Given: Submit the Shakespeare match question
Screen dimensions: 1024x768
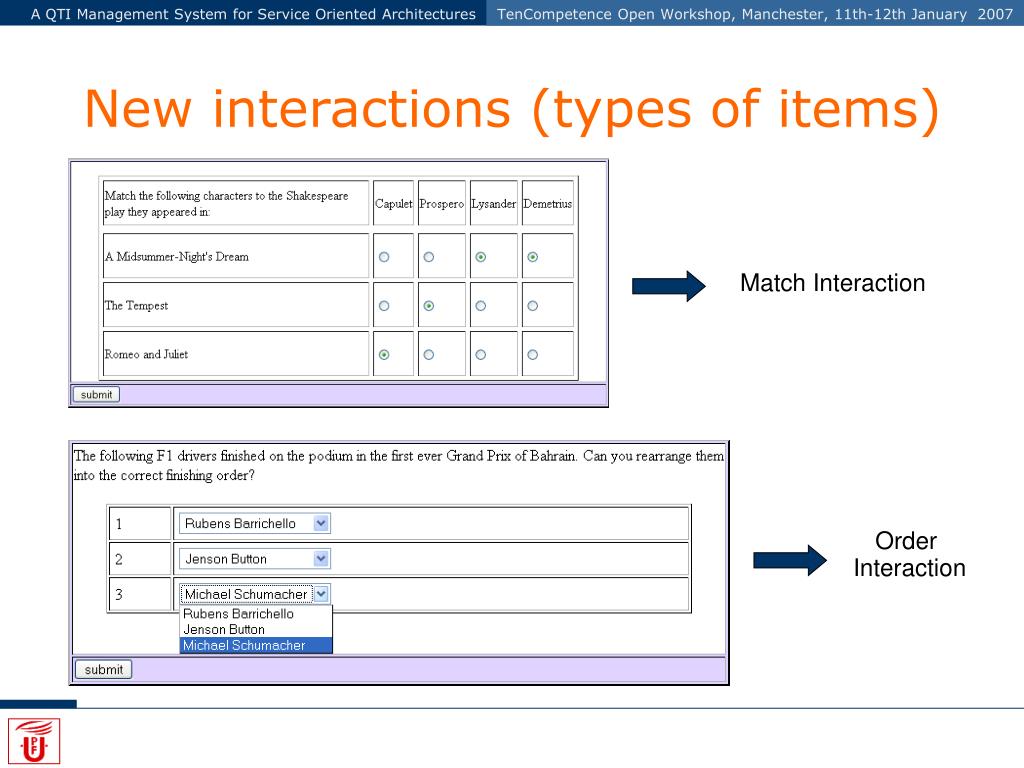Looking at the screenshot, I should [x=96, y=394].
